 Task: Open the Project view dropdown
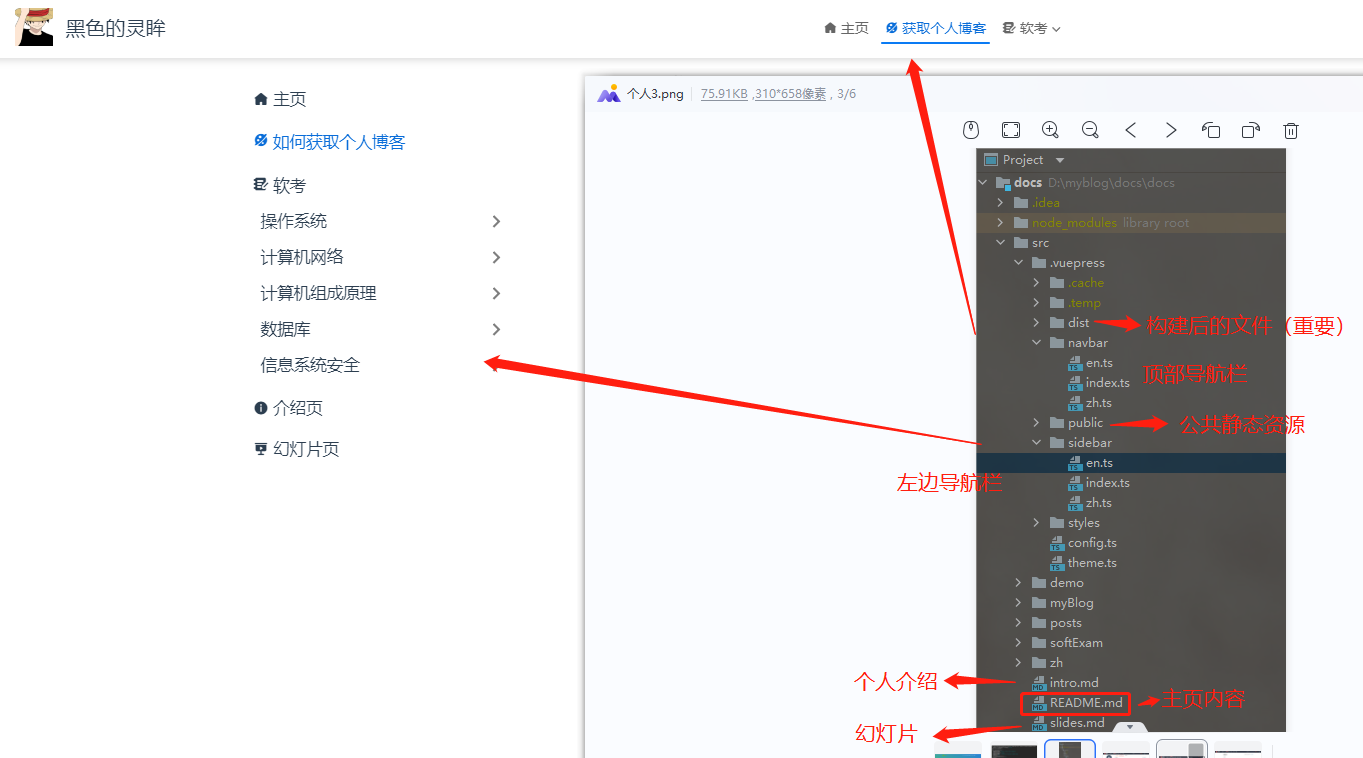pyautogui.click(x=1060, y=160)
